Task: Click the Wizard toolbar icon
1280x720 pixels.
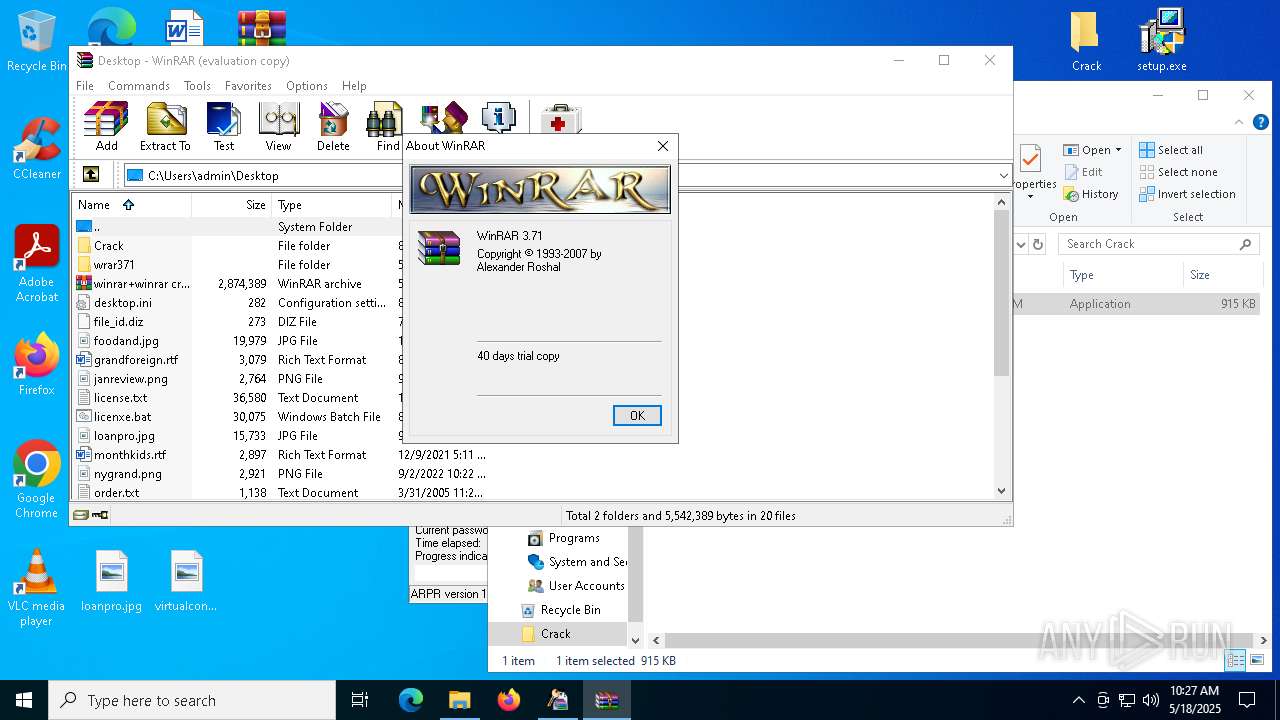Action: [444, 117]
